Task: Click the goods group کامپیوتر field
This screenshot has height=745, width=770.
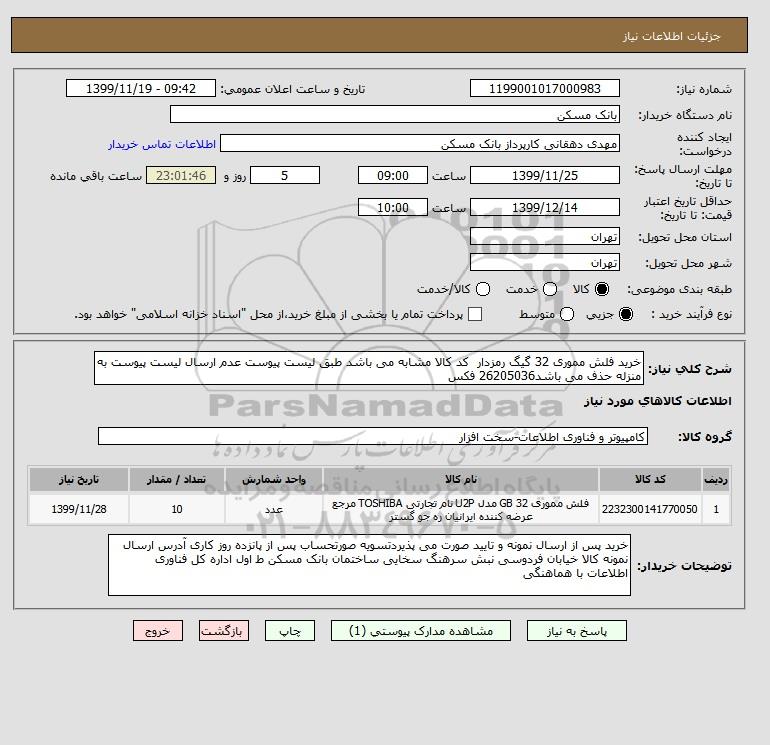Action: tap(373, 436)
